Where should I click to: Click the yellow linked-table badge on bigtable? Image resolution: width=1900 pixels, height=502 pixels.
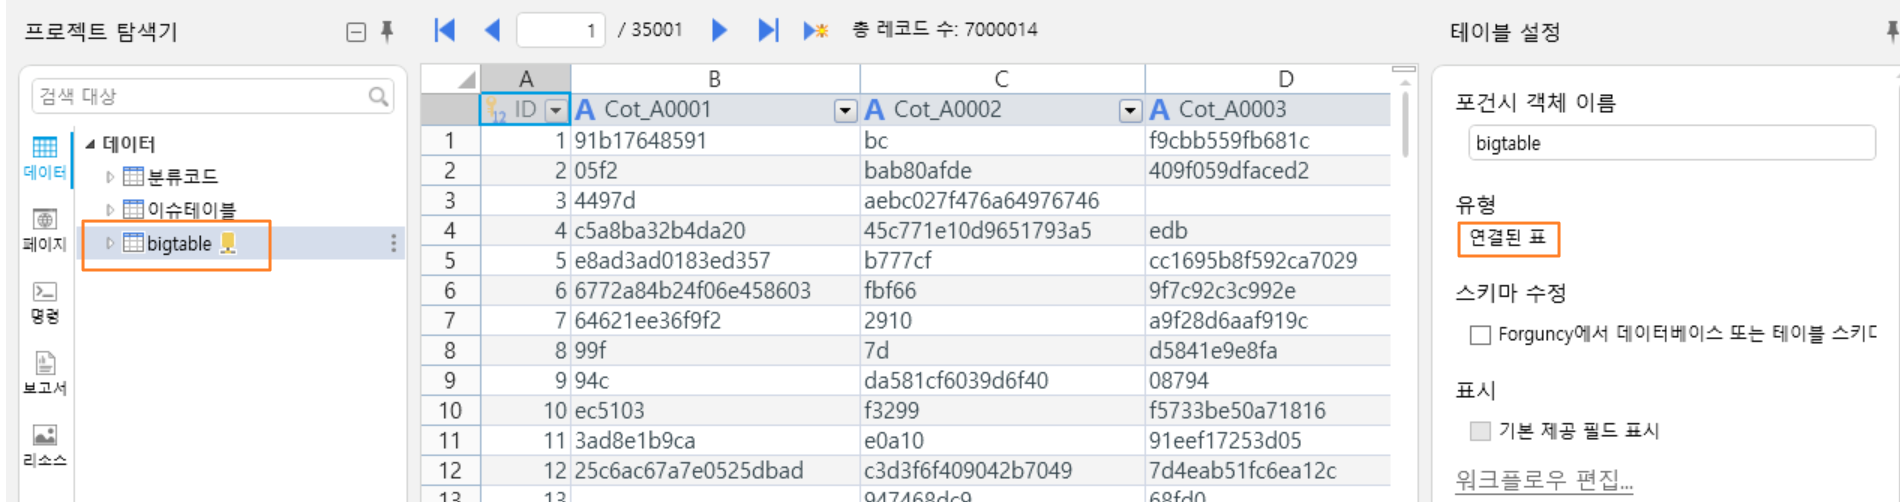click(228, 243)
